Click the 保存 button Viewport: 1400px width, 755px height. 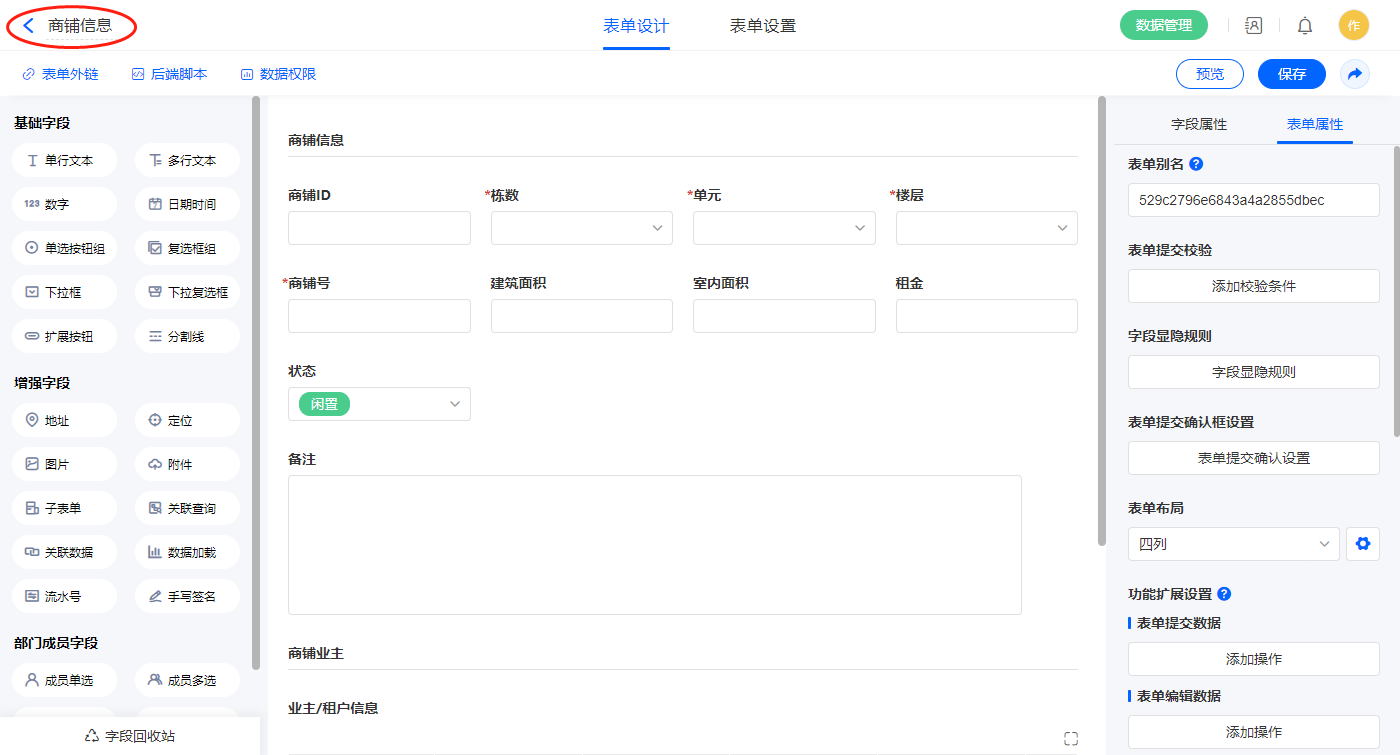tap(1291, 74)
